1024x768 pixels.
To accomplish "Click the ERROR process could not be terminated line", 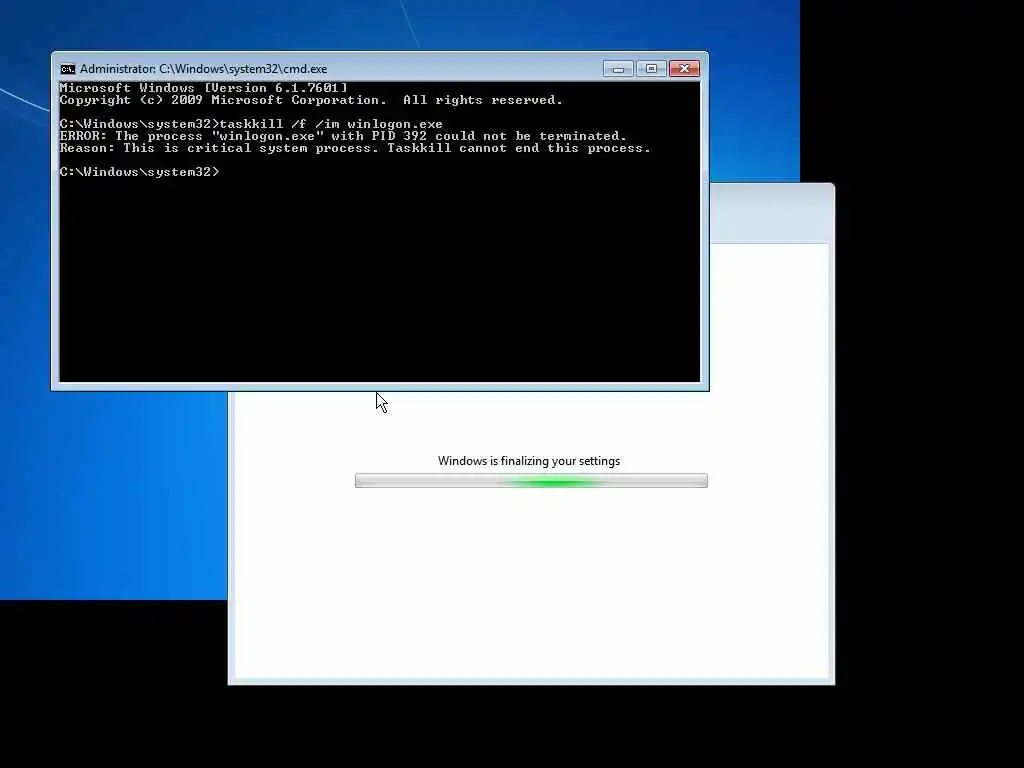I will point(343,136).
